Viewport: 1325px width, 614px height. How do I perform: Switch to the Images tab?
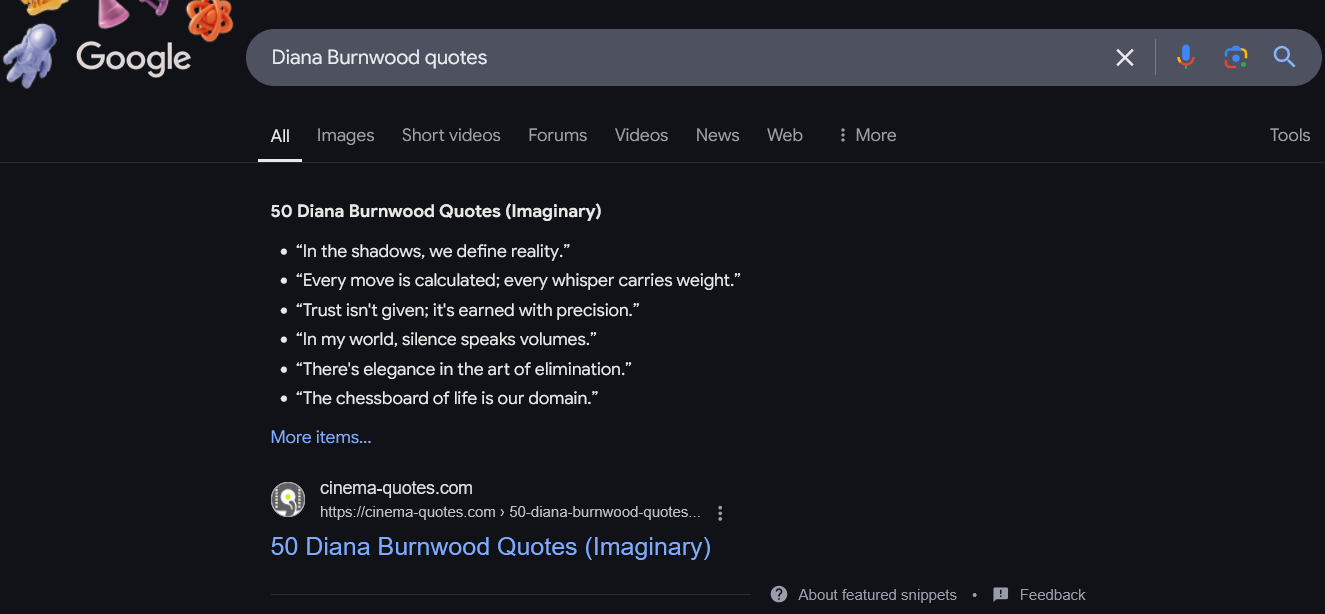(345, 135)
